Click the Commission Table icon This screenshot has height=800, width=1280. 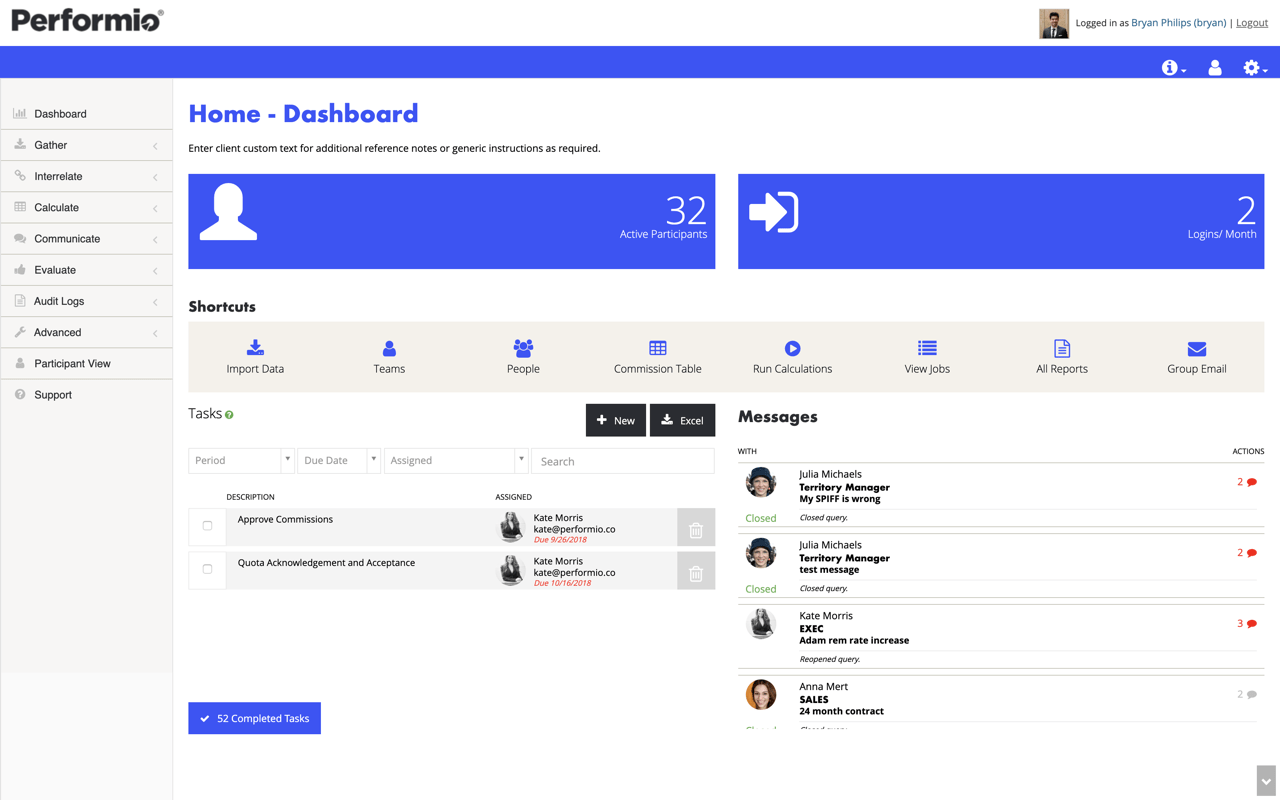[657, 356]
